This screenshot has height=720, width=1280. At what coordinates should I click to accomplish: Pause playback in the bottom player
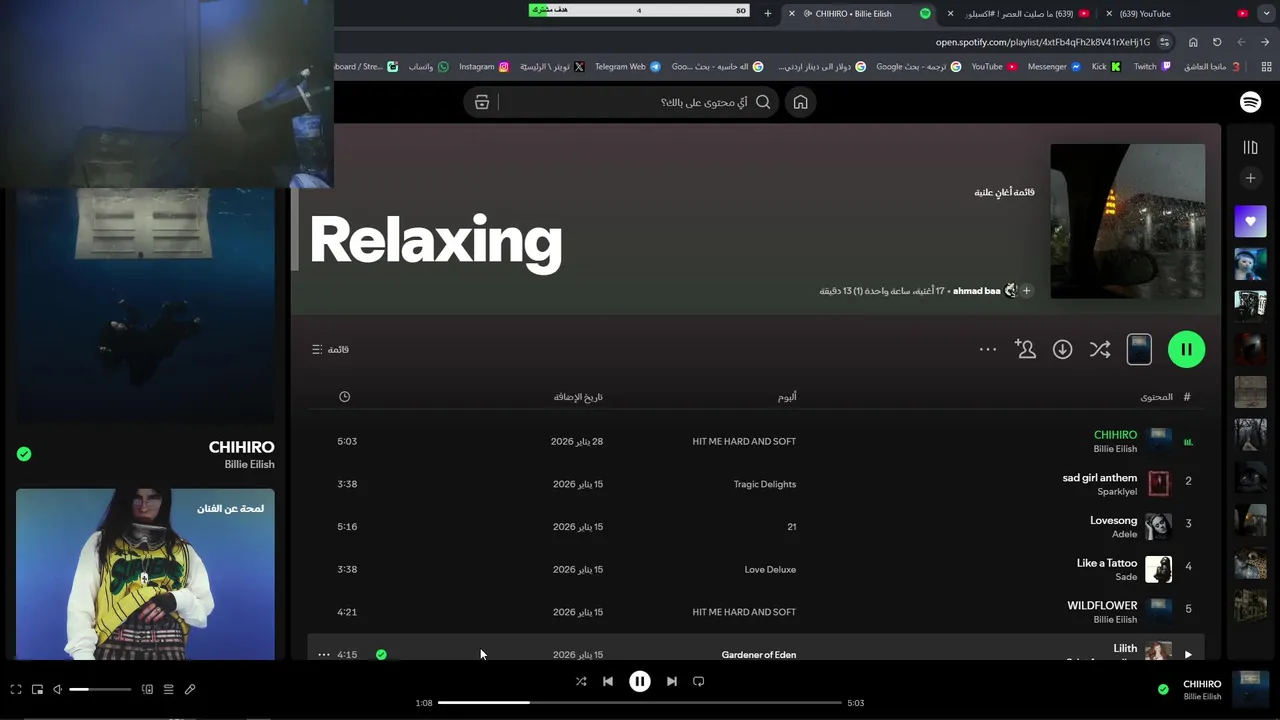click(x=640, y=681)
